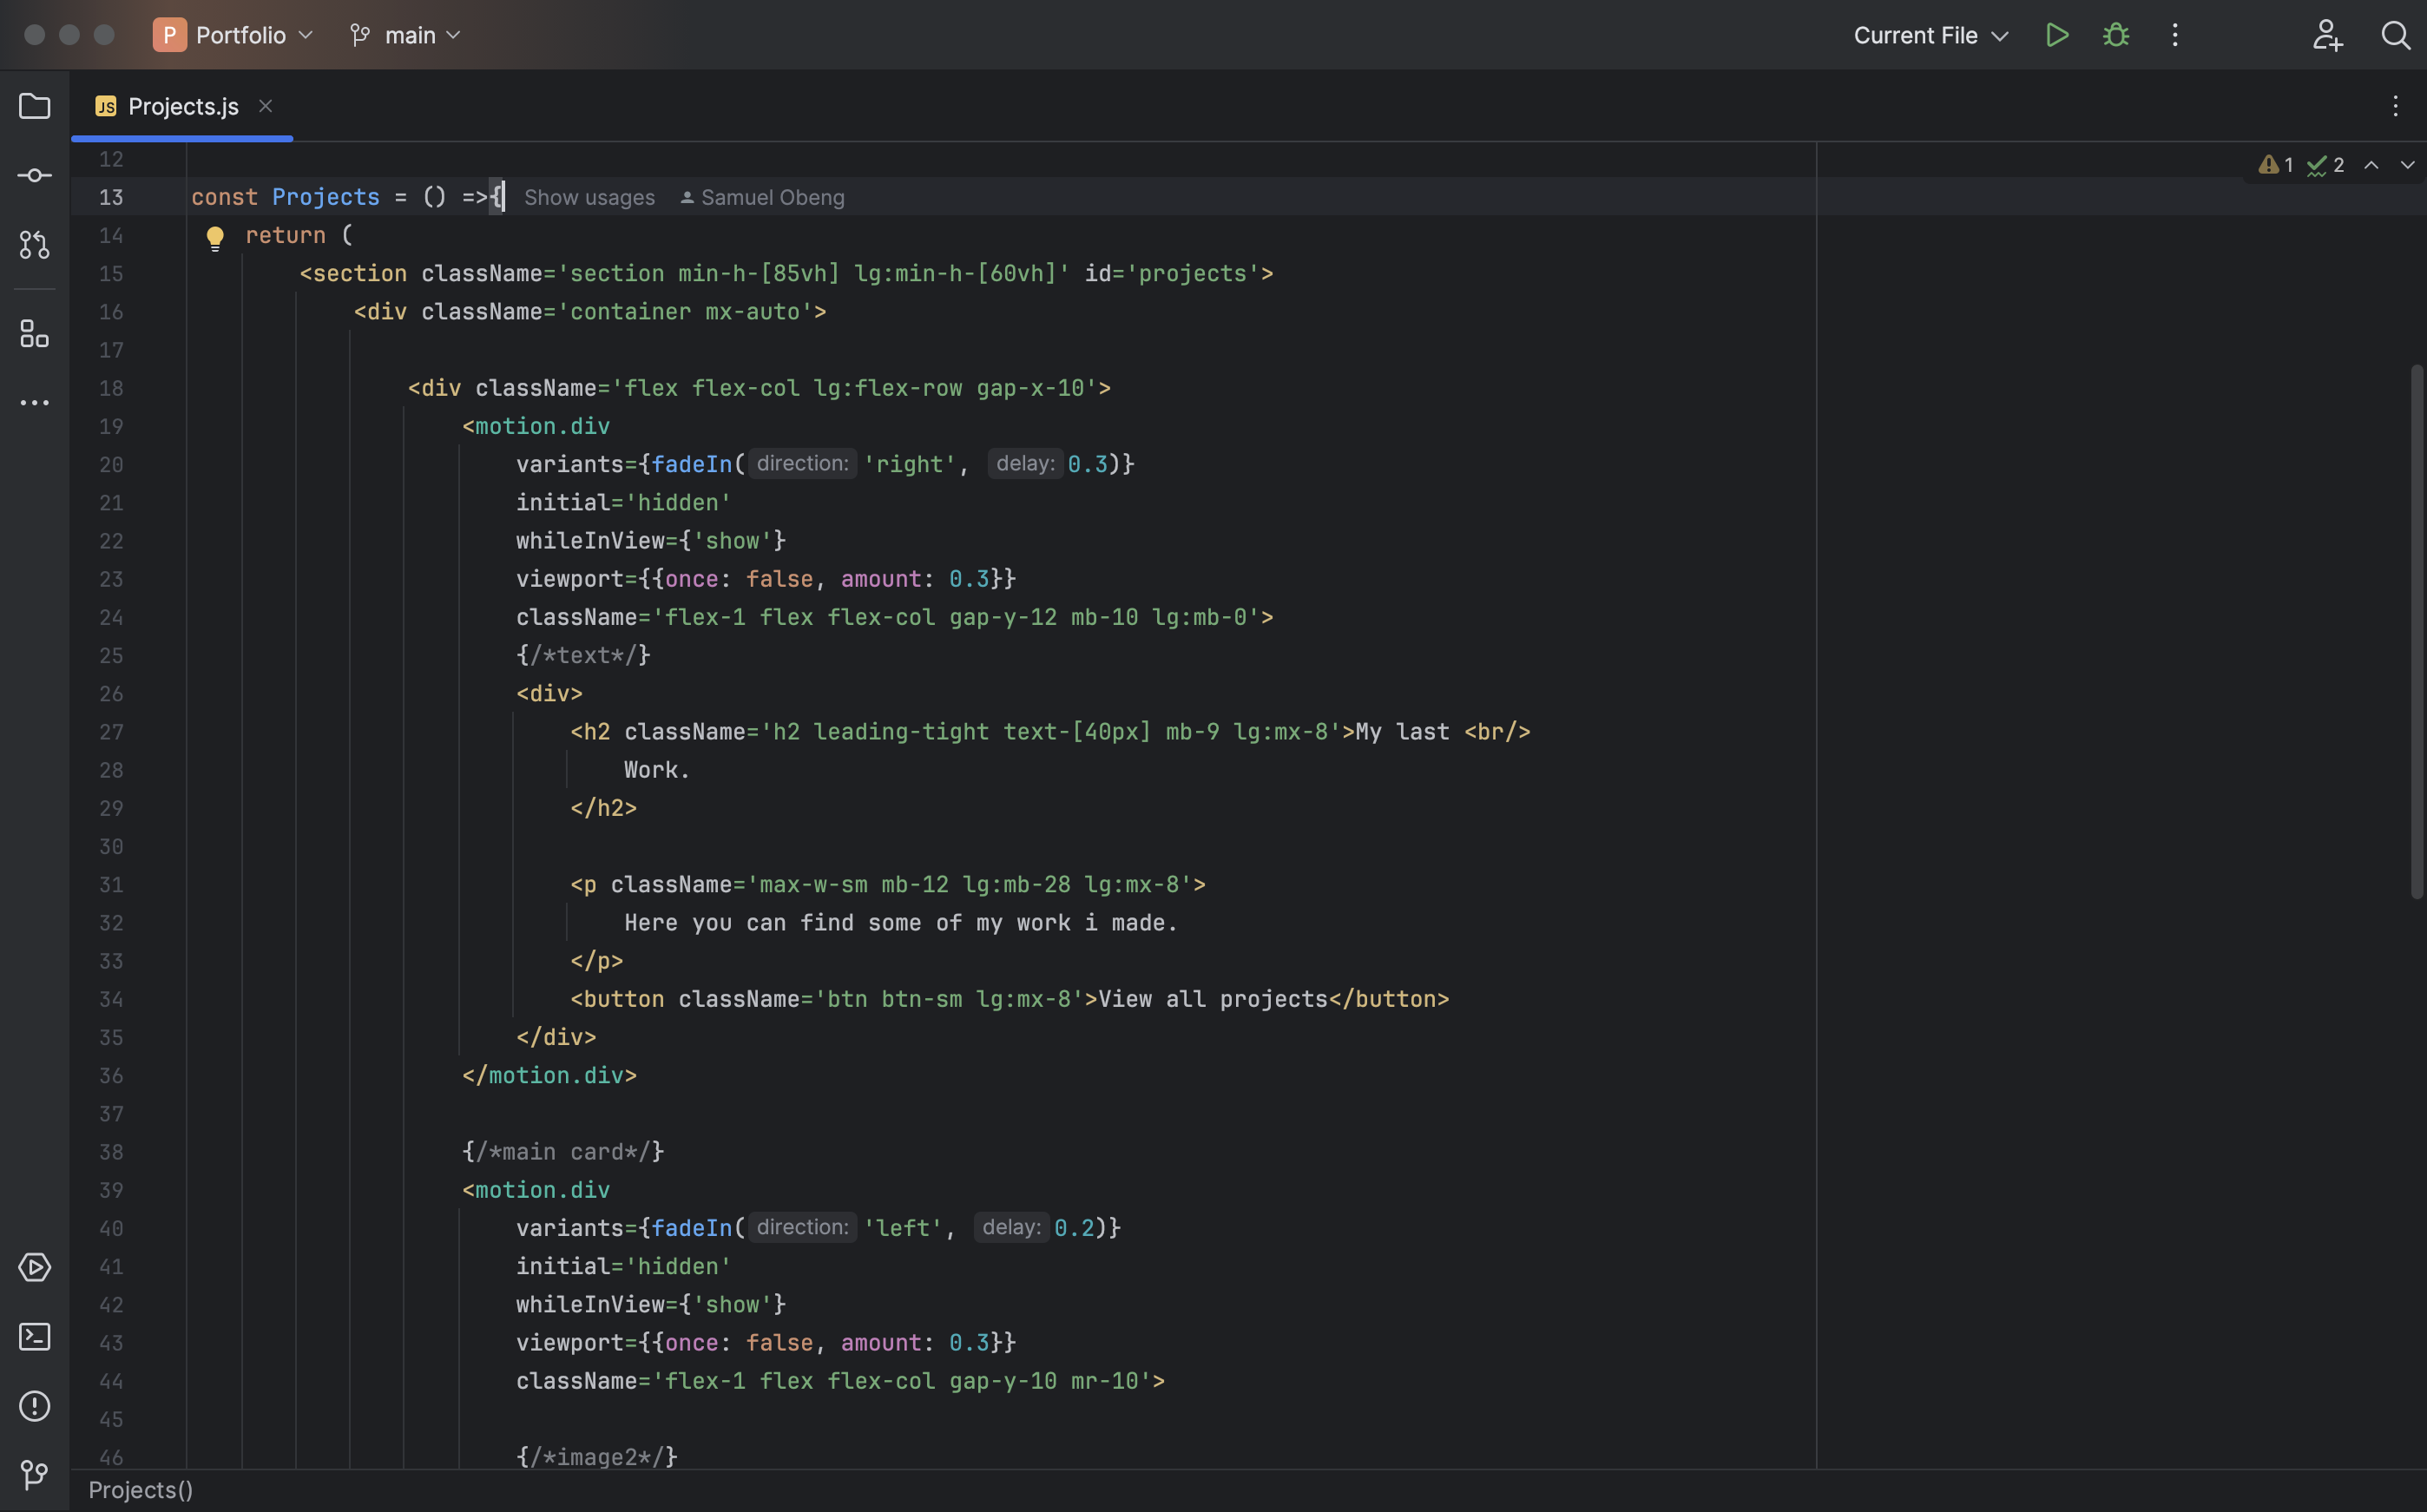2427x1512 pixels.
Task: Click the {/*text*/} comment on line 25
Action: (x=583, y=655)
